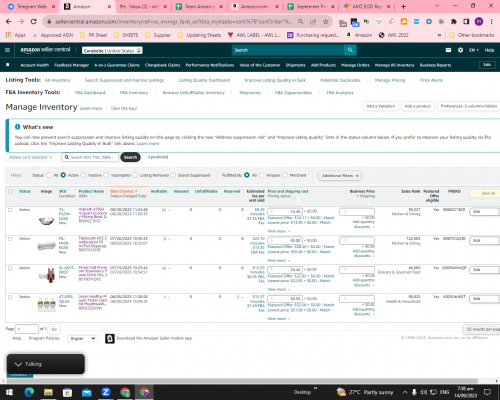This screenshot has width=500, height=400.
Task: Click the Save all button
Action: tap(485, 193)
